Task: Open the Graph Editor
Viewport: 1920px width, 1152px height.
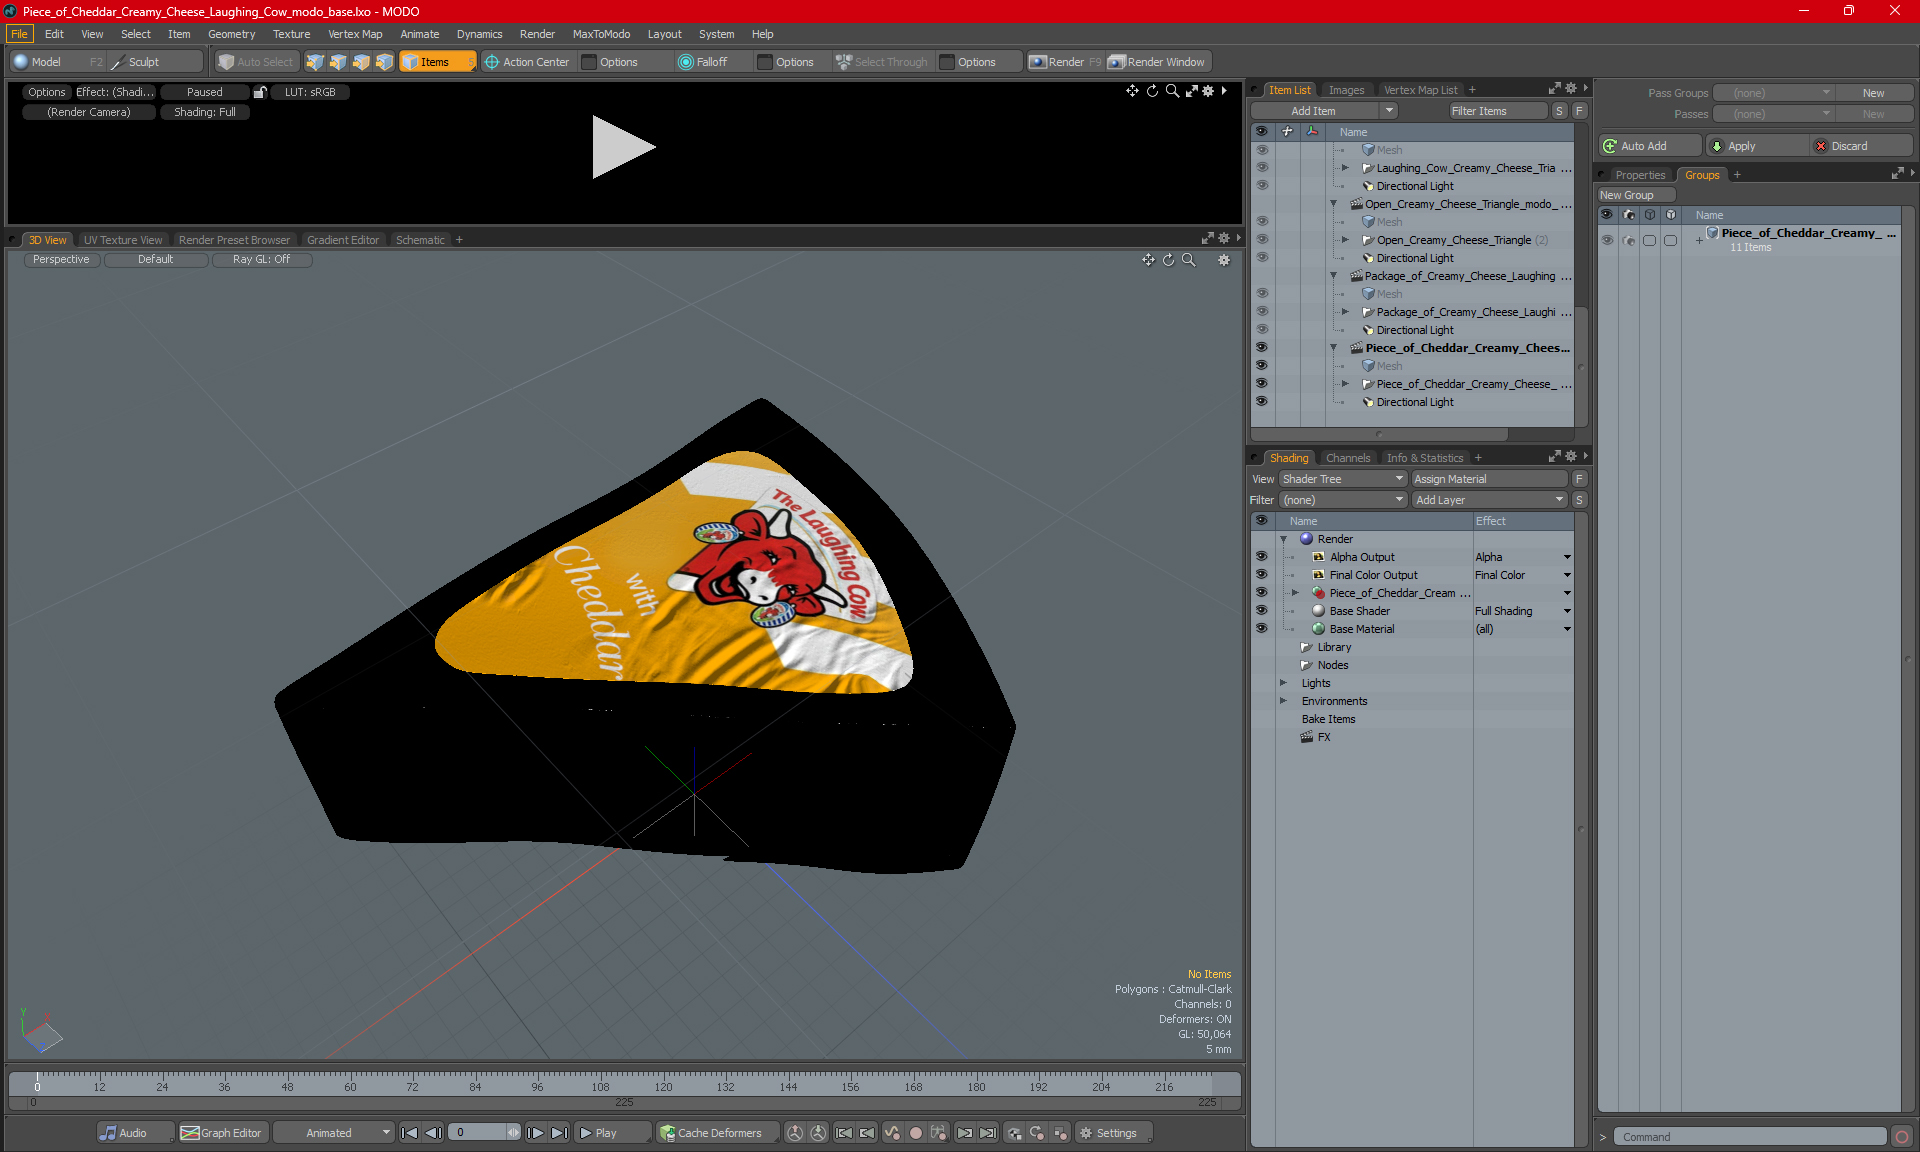Action: coord(221,1133)
